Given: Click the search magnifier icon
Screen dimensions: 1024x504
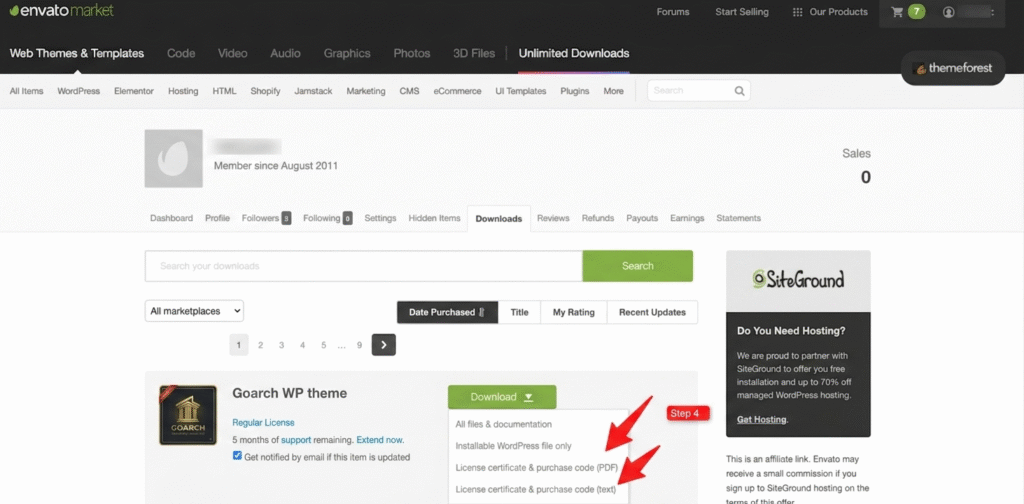Looking at the screenshot, I should coord(739,91).
